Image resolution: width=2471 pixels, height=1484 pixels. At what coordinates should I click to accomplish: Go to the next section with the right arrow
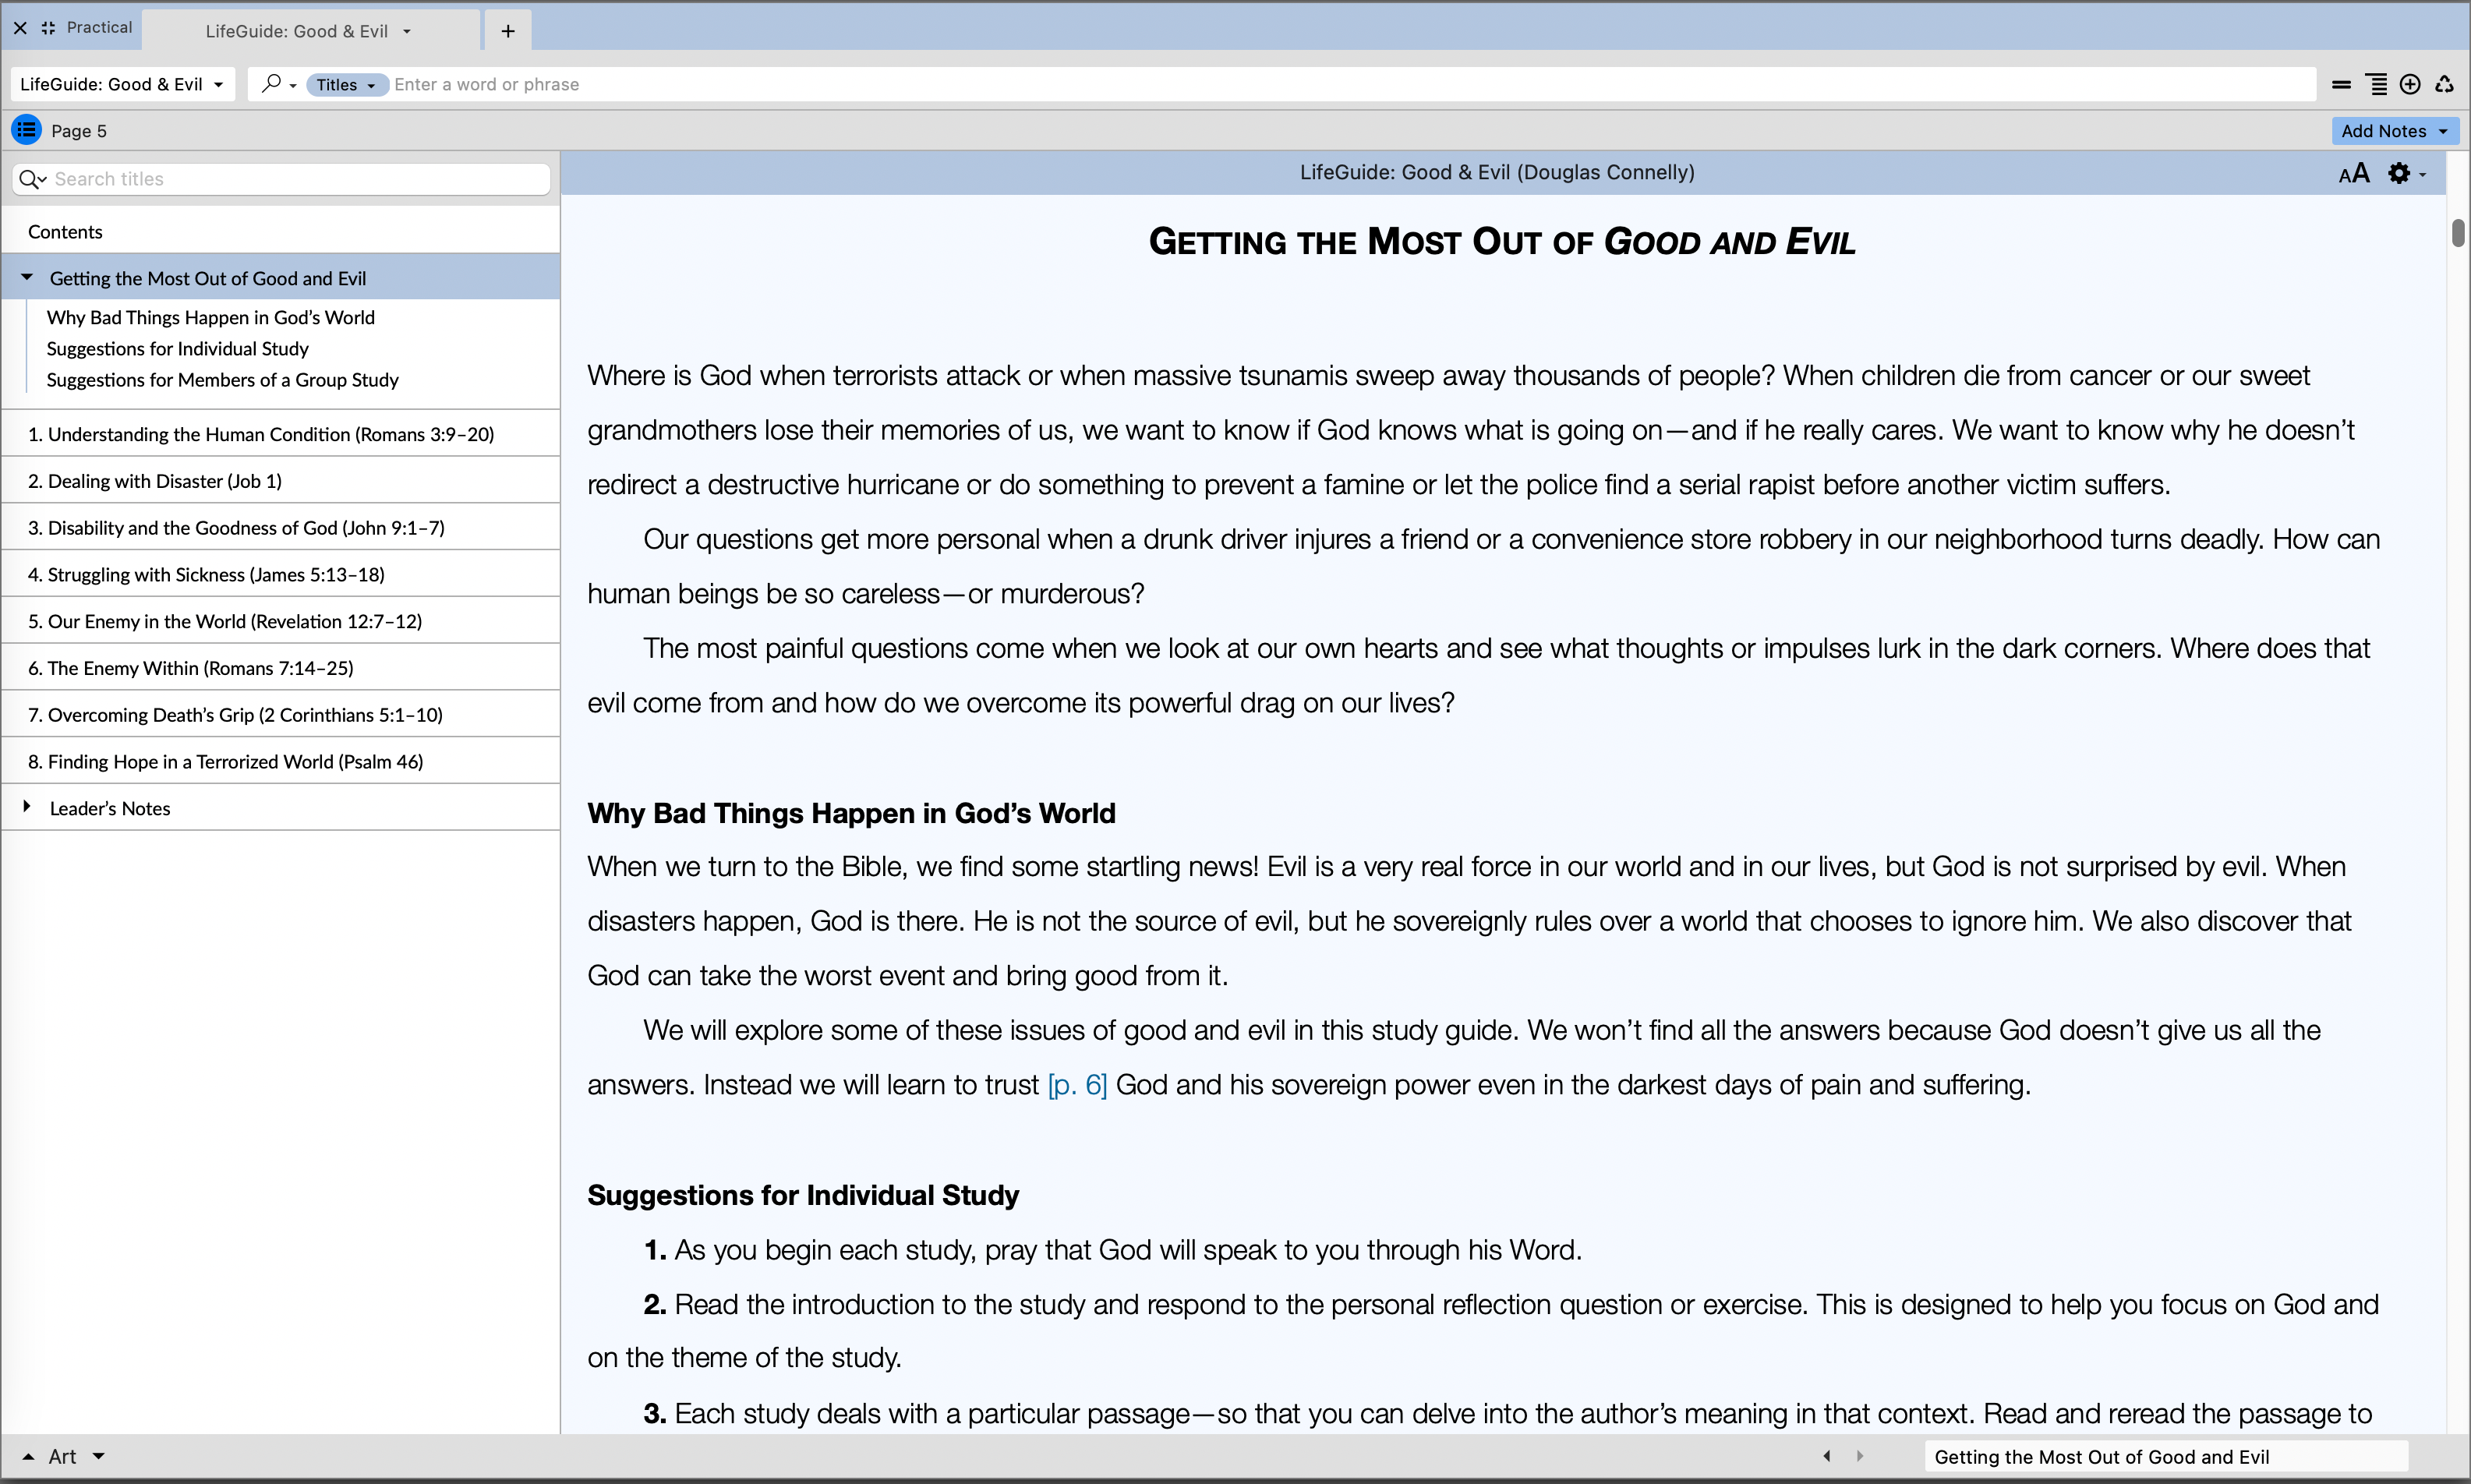(1860, 1456)
